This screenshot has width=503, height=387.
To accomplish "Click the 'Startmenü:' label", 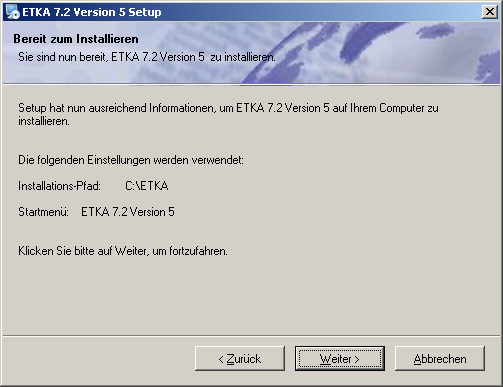I will click(43, 212).
